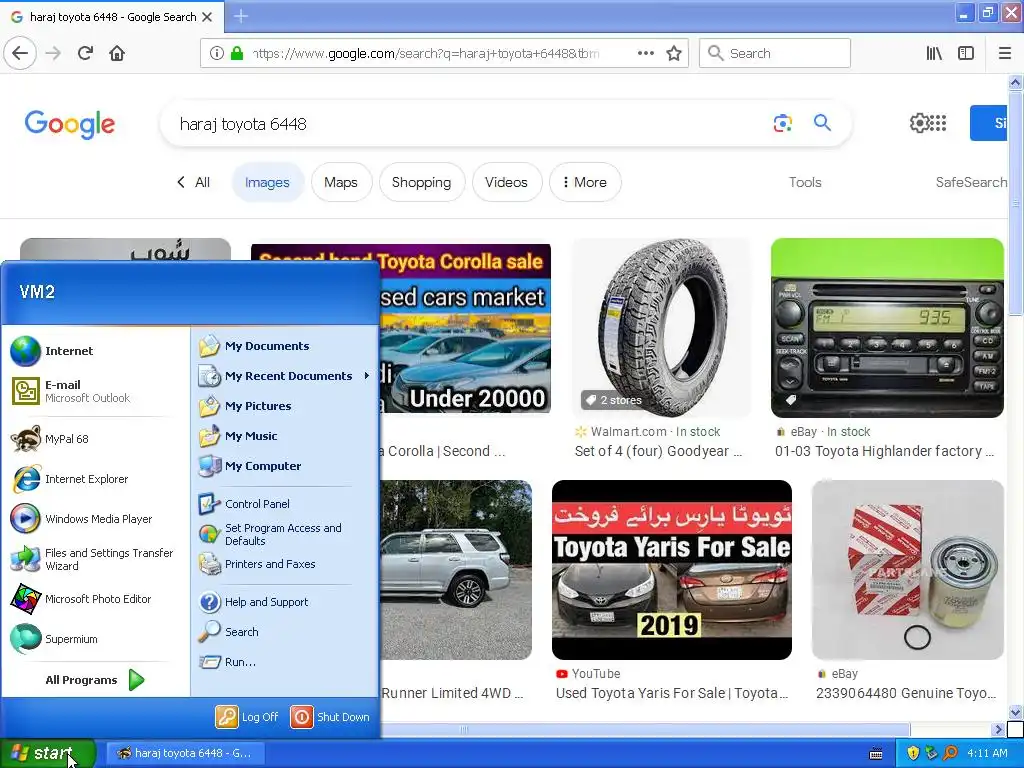Open a new browser tab with plus

click(241, 16)
